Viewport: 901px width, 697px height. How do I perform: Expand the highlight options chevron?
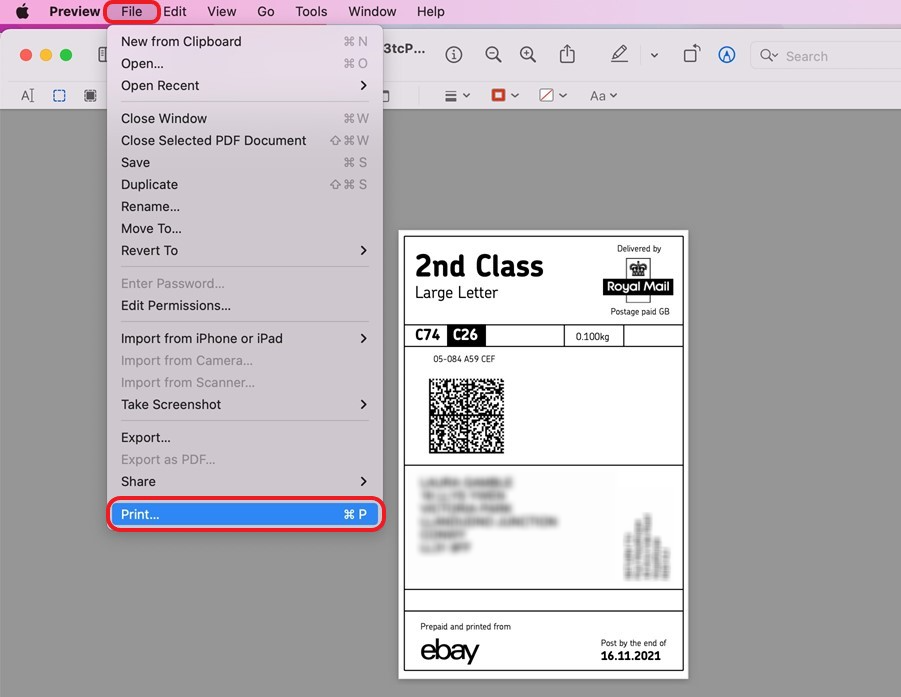point(654,56)
